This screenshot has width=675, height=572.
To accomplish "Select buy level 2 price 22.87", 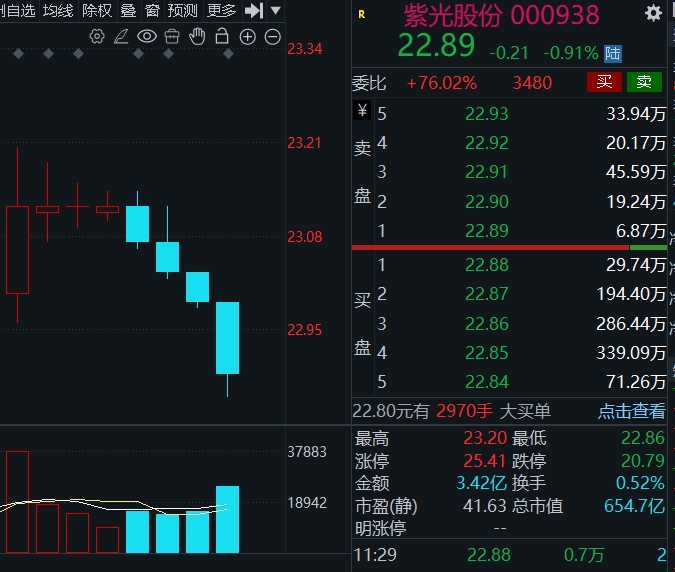I will (x=486, y=294).
